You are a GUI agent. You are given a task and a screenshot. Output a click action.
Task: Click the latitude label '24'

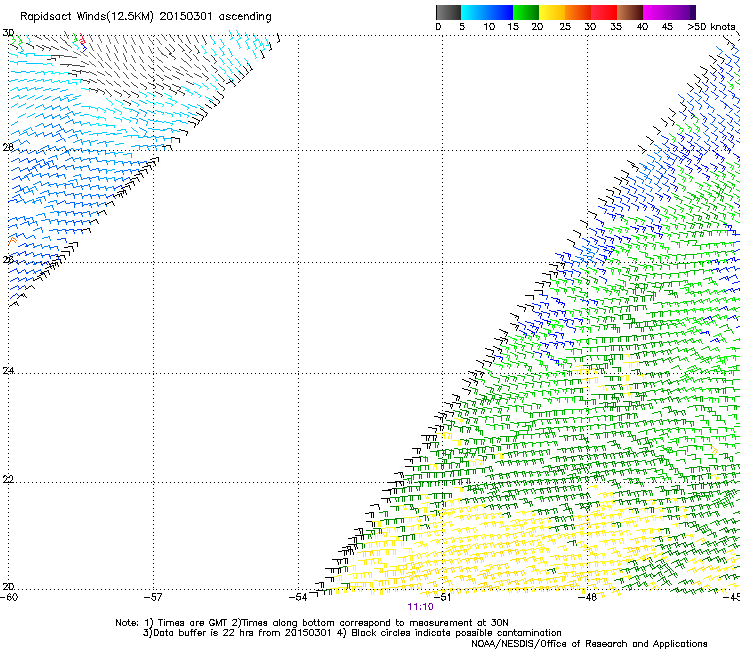click(8, 371)
